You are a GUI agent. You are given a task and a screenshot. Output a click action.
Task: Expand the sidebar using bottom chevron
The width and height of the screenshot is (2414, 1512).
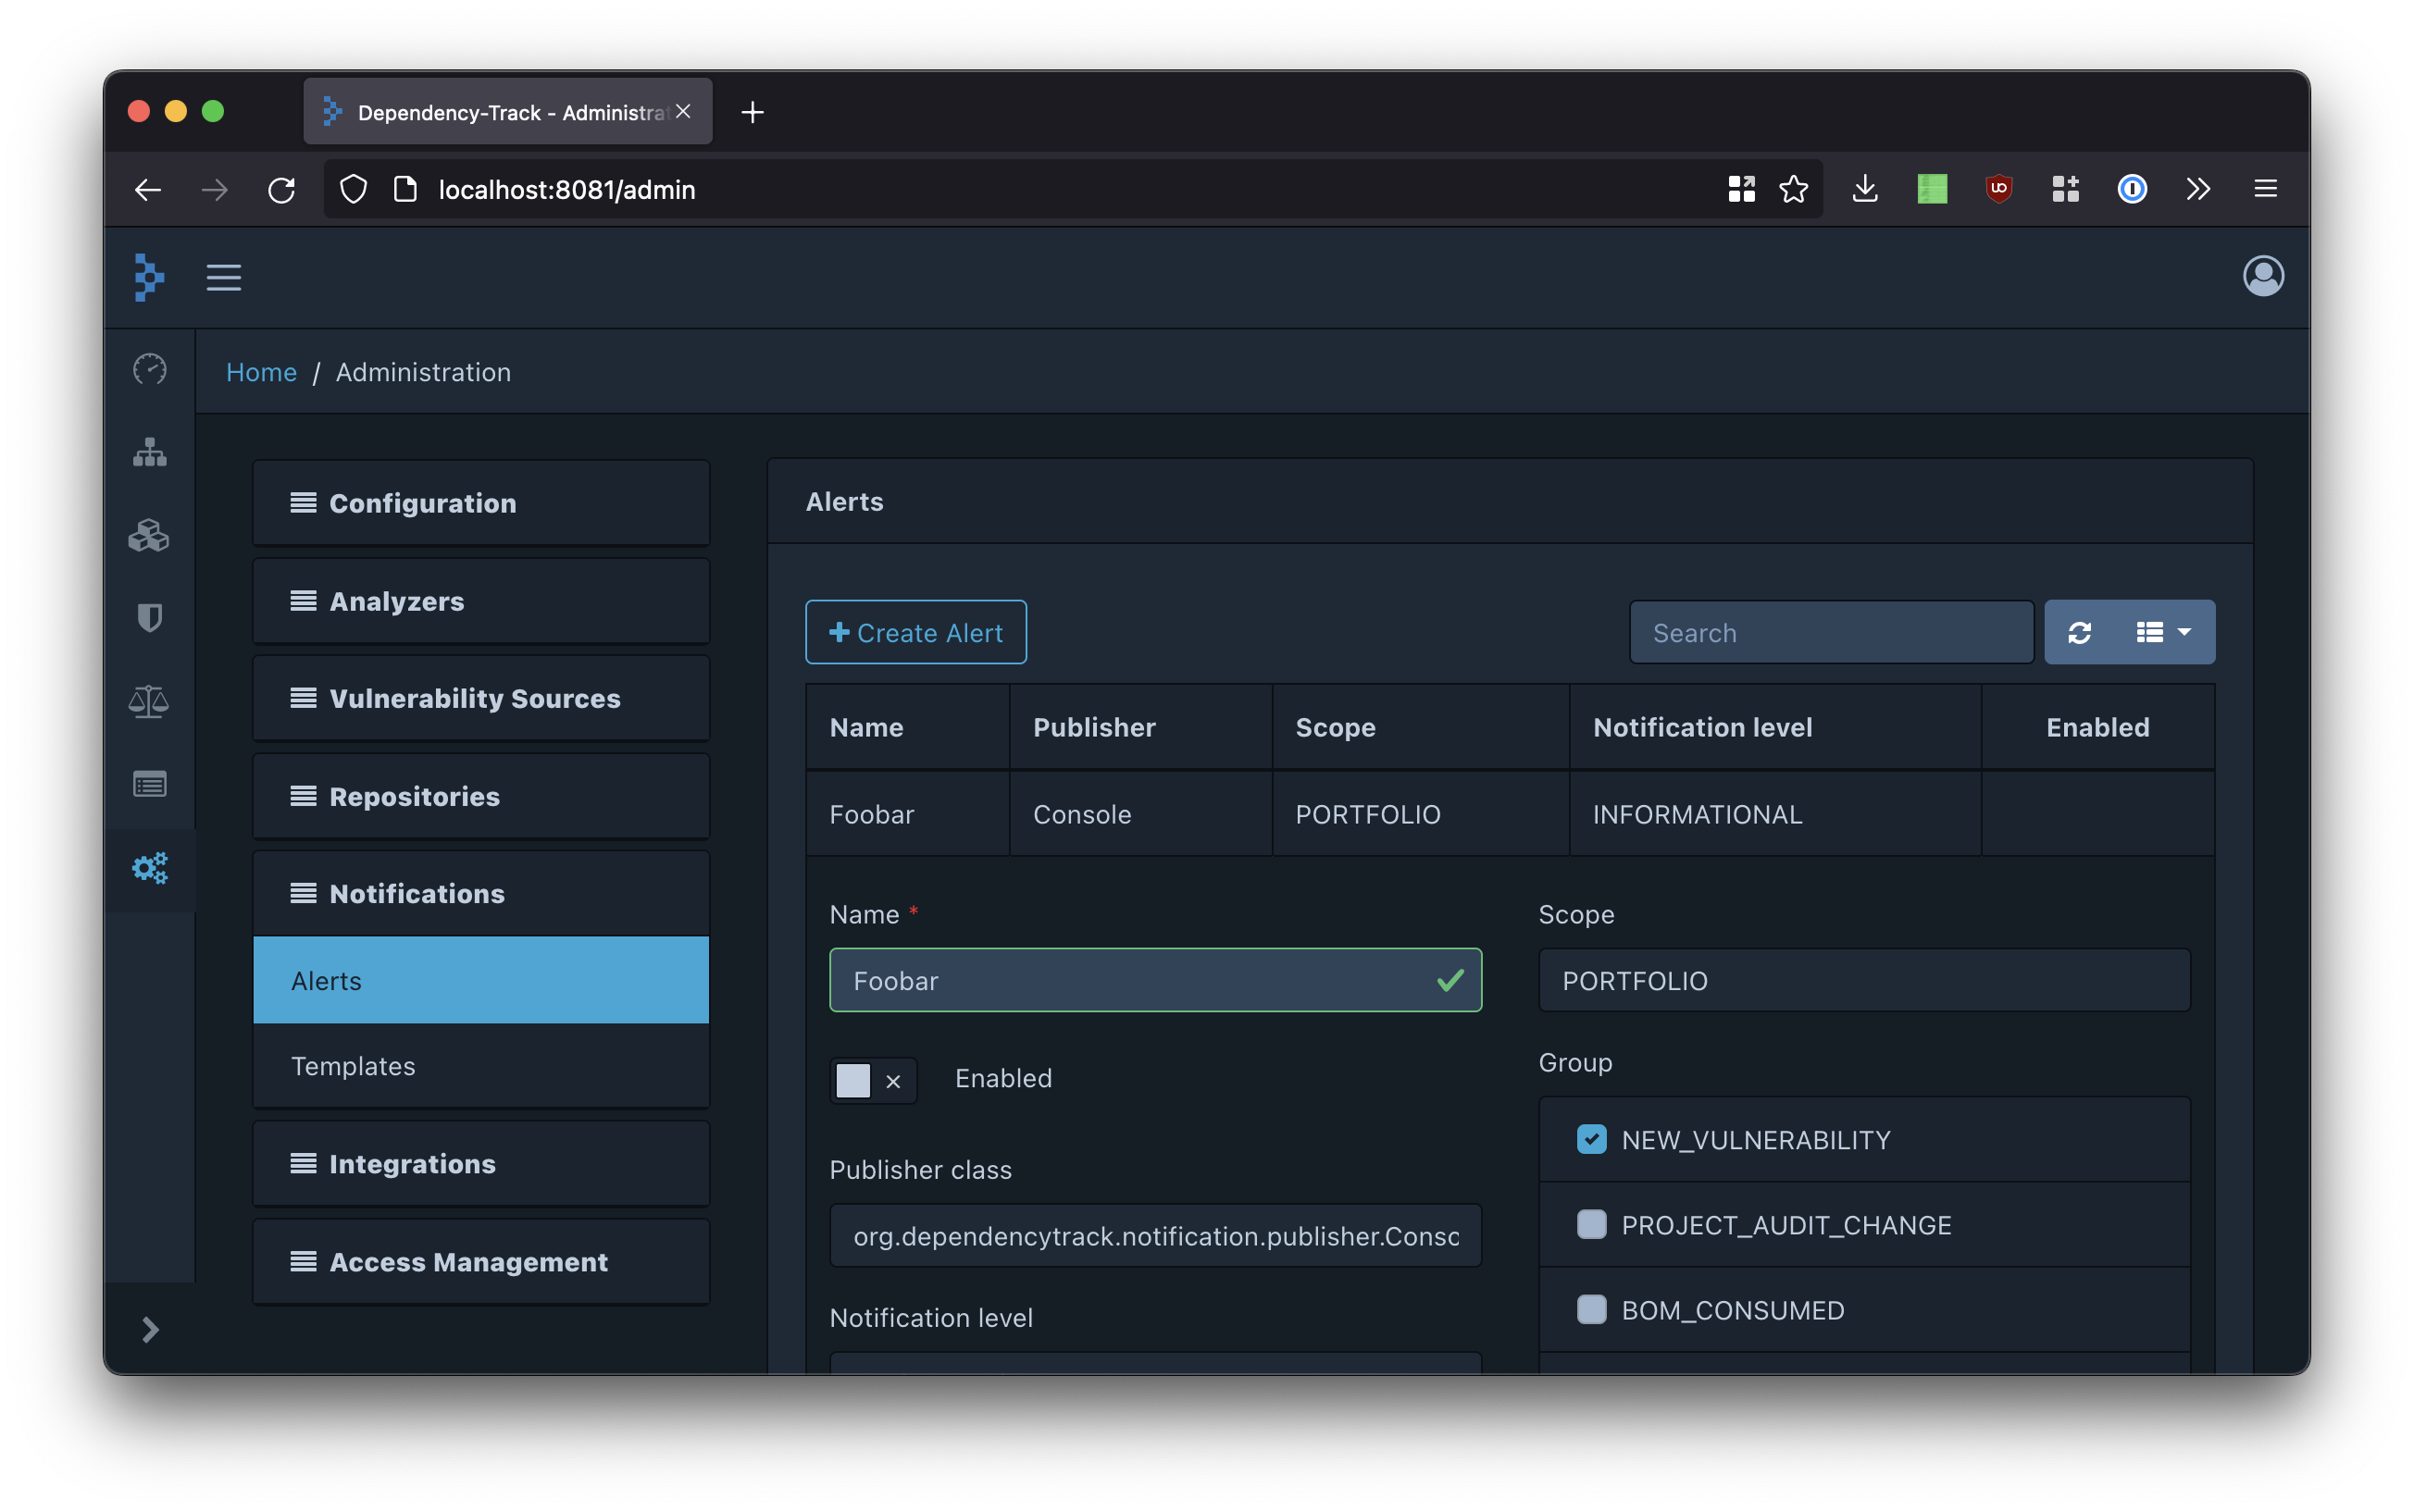(150, 1329)
